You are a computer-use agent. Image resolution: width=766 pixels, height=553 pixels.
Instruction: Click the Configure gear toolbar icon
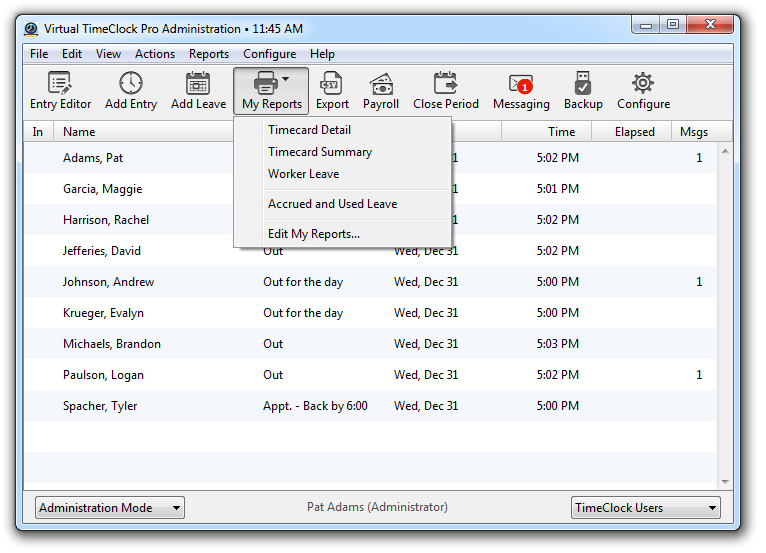pyautogui.click(x=642, y=83)
